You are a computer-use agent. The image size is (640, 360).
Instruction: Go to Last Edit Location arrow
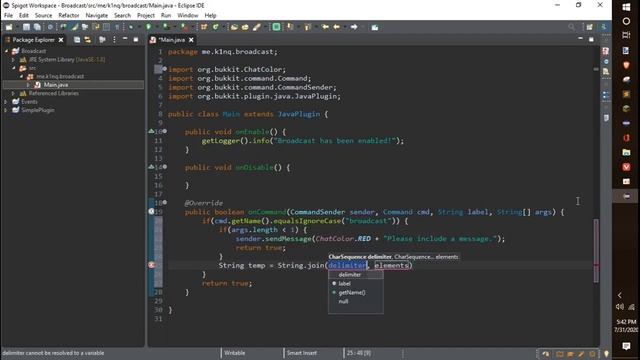(x=325, y=27)
